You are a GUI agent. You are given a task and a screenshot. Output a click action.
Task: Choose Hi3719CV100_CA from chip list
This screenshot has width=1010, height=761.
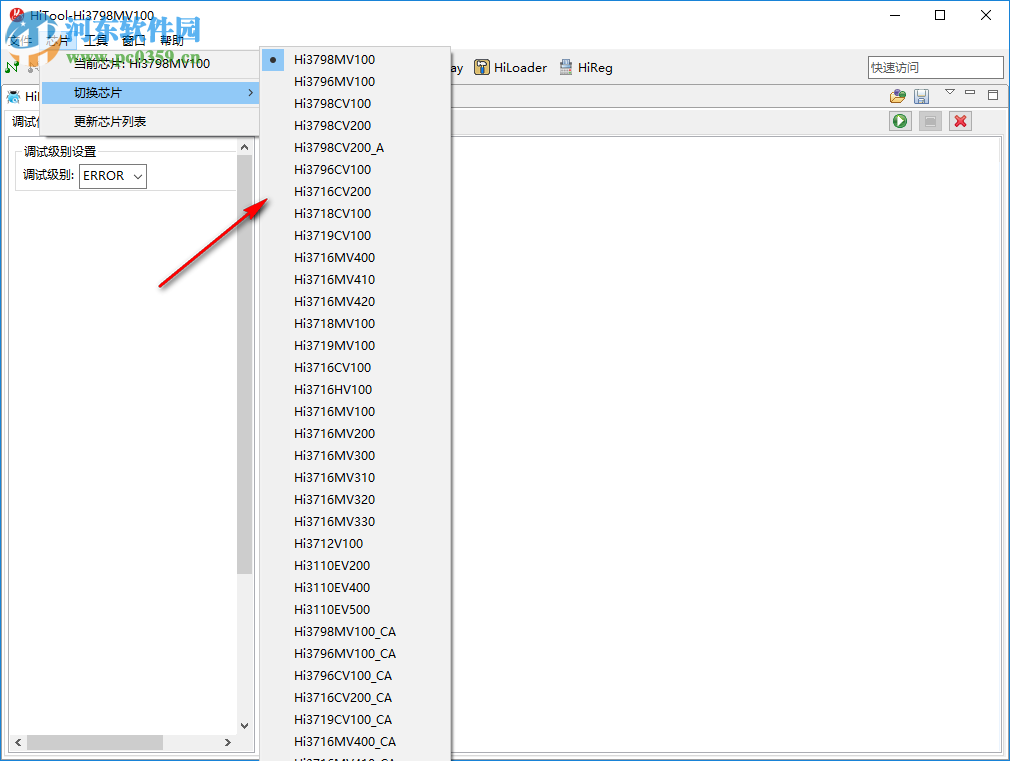coord(355,720)
